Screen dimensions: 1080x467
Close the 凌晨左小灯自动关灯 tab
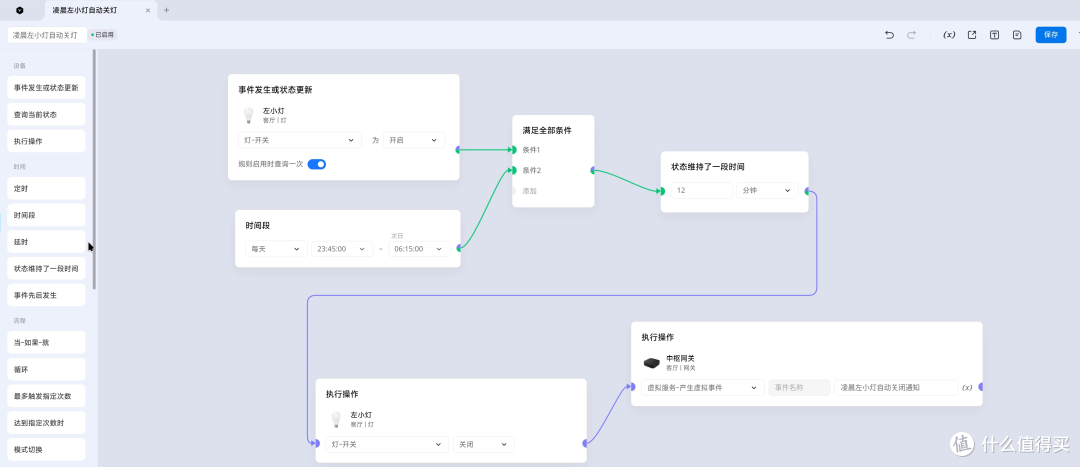(147, 10)
